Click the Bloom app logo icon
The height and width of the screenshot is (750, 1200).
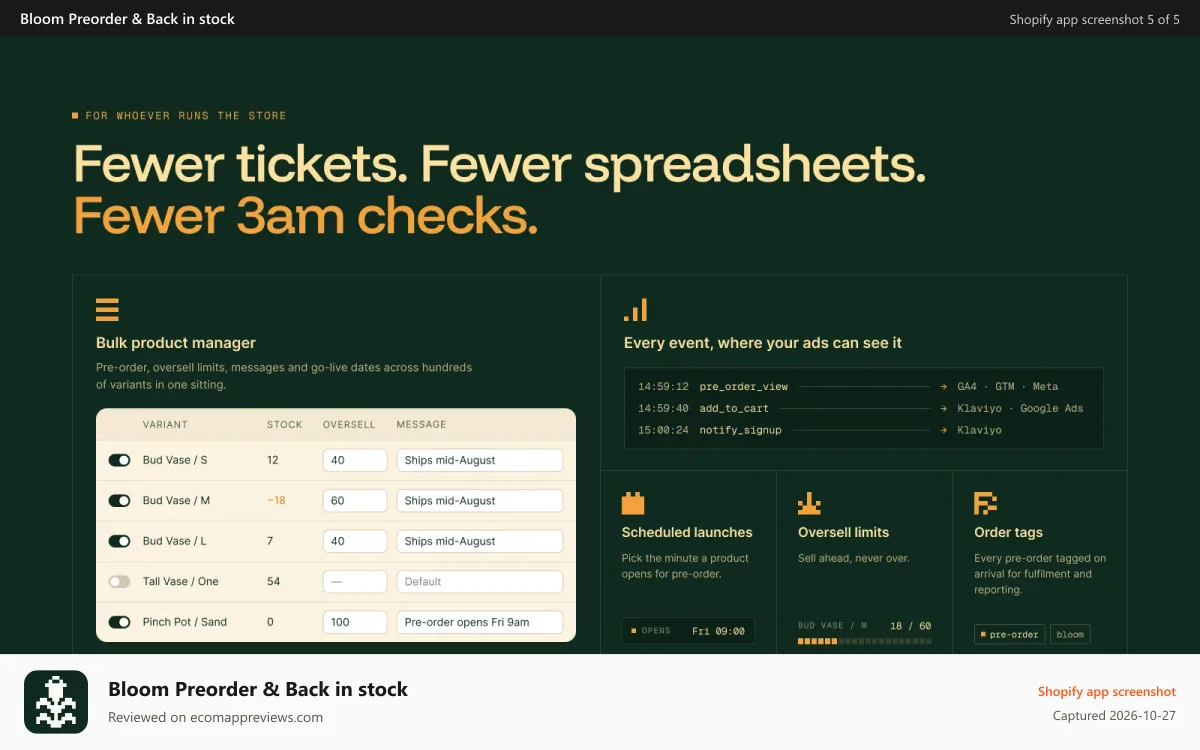(x=56, y=702)
